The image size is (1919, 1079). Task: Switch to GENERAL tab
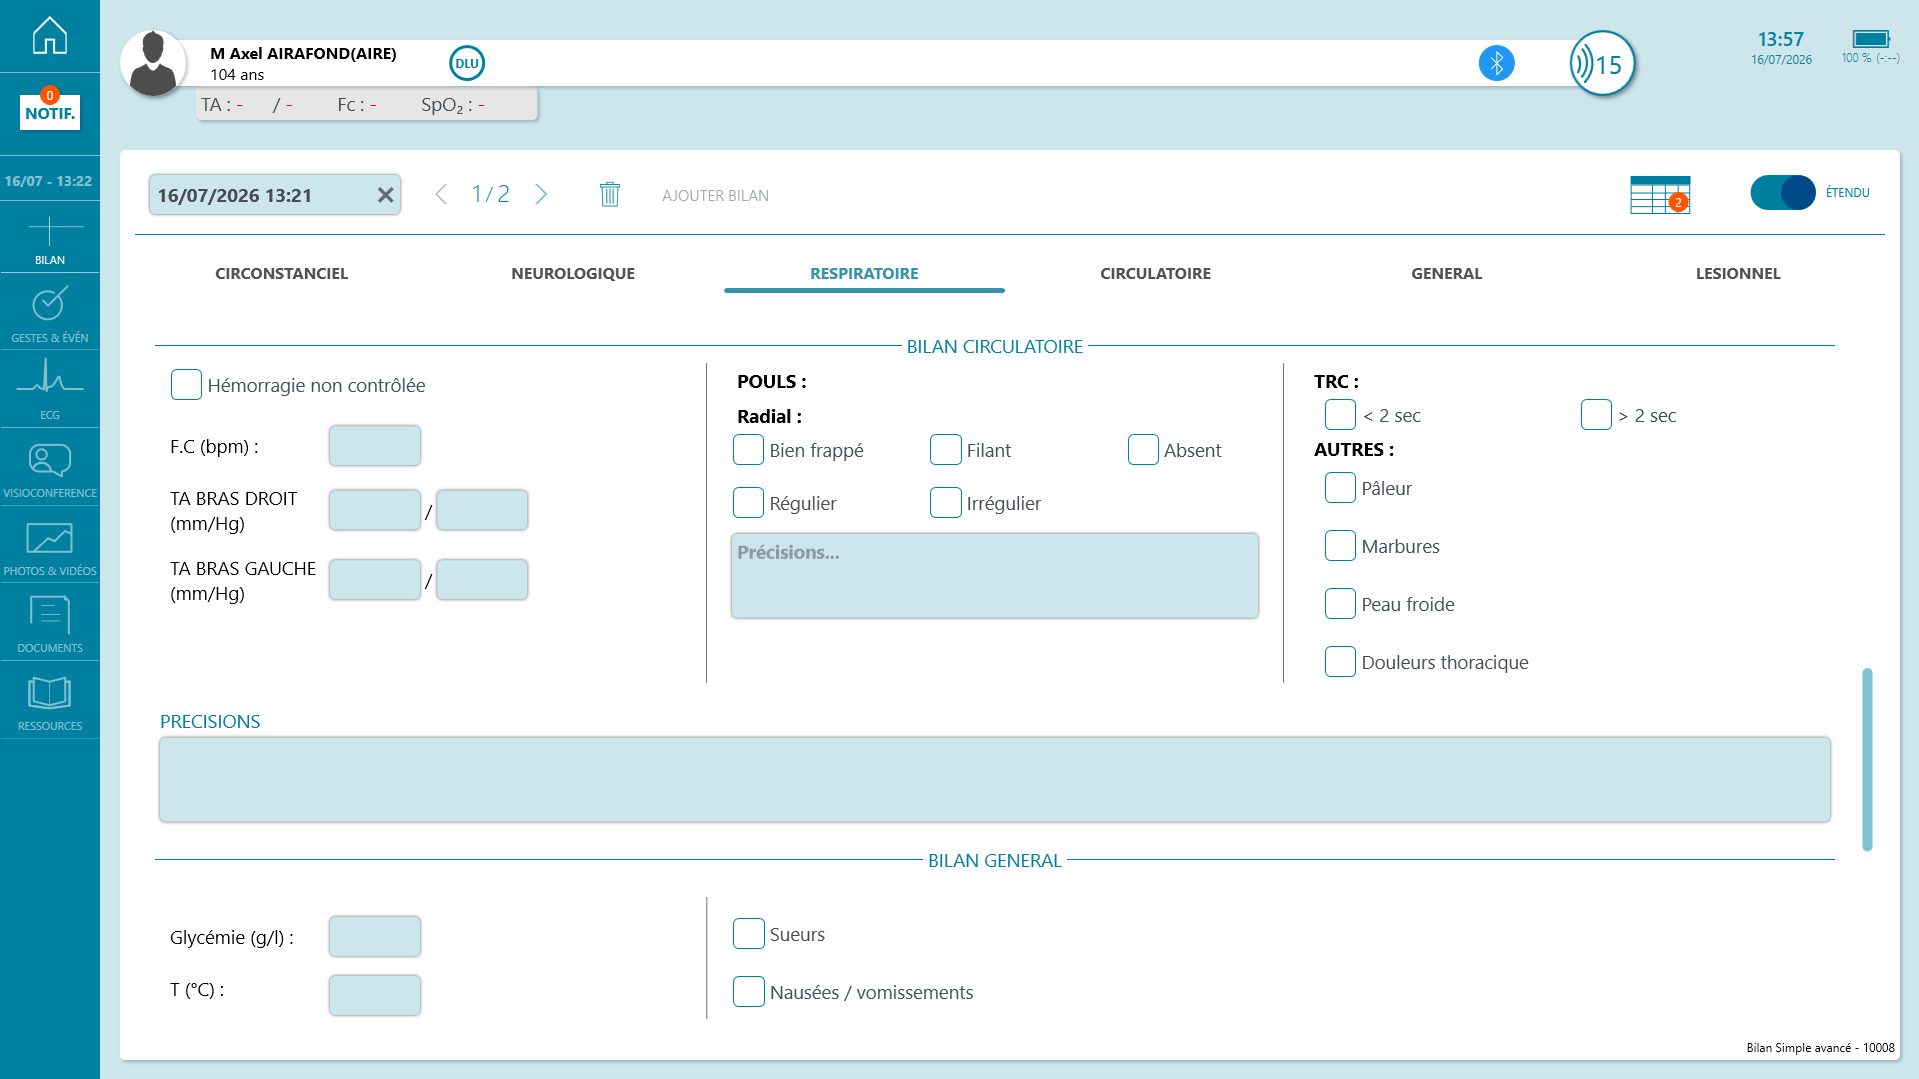pos(1446,273)
